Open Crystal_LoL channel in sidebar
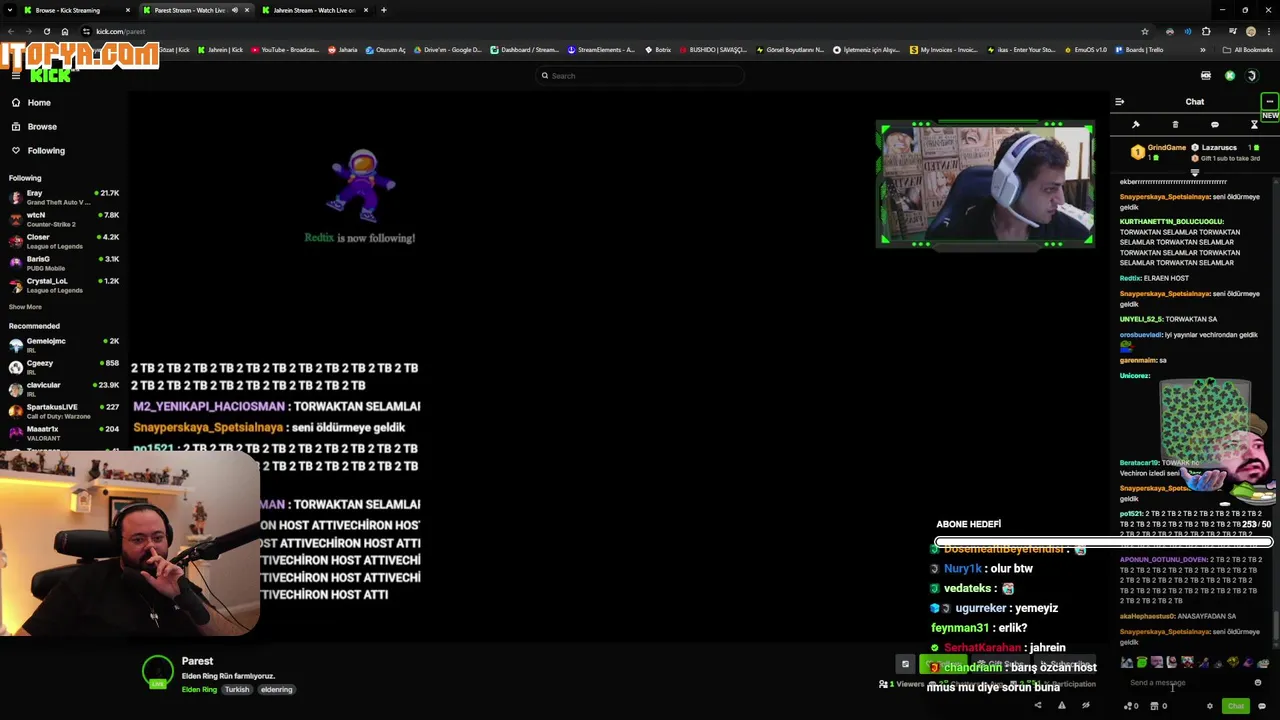The image size is (1280, 720). point(64,285)
